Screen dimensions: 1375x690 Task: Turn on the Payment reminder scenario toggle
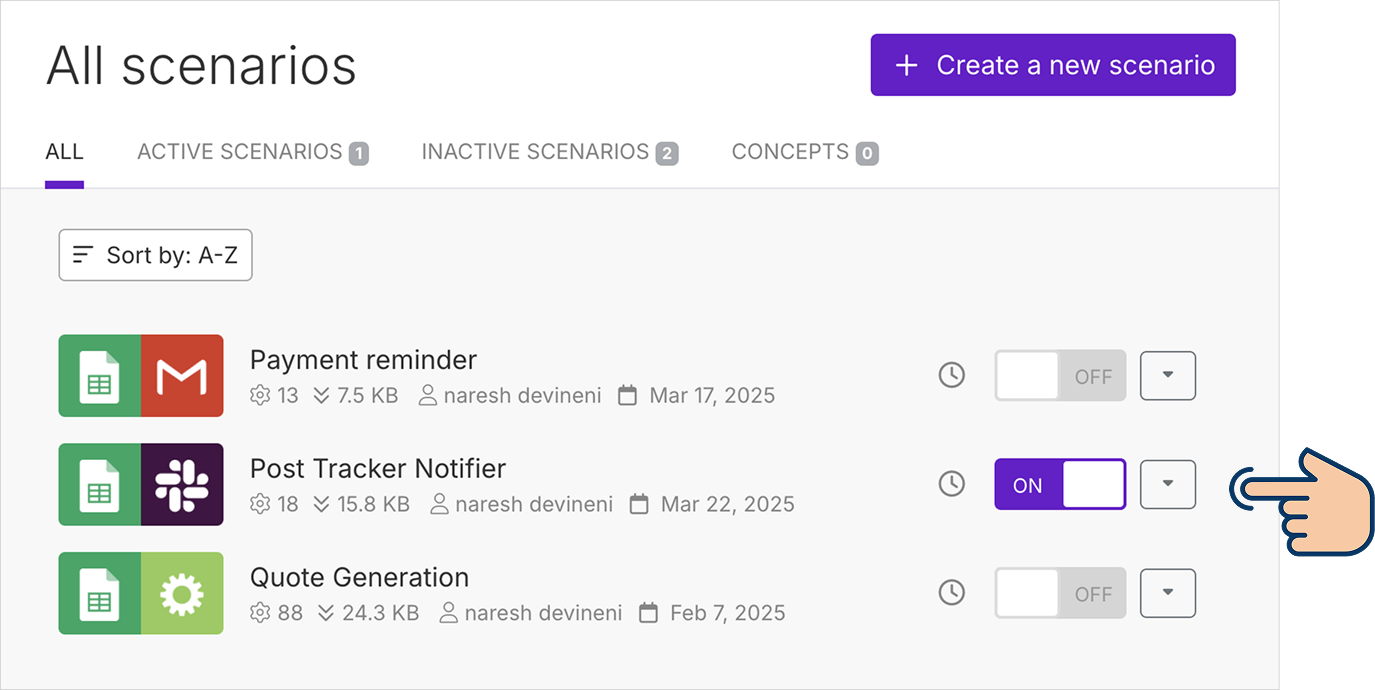pos(1060,376)
